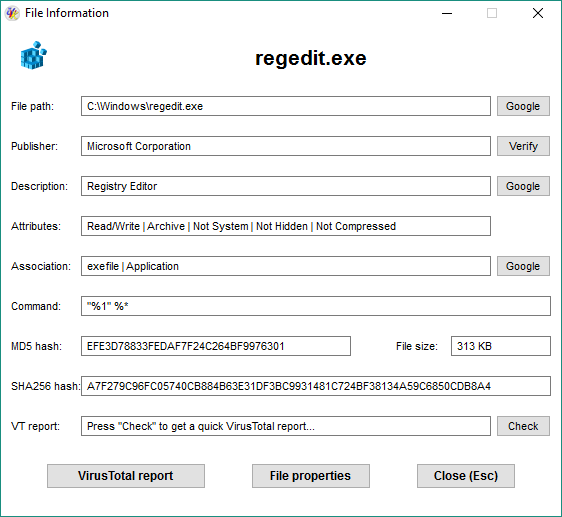Click the SHA256 hash field
The height and width of the screenshot is (517, 562).
click(316, 386)
